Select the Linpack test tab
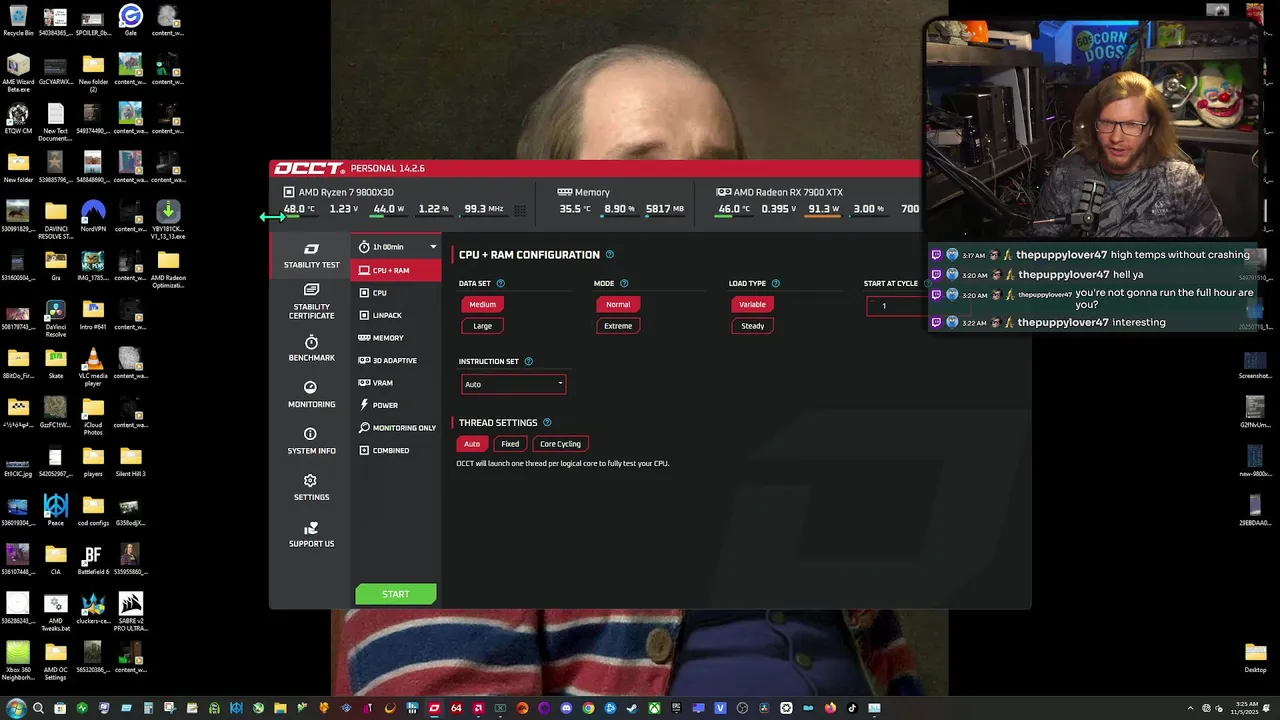The width and height of the screenshot is (1280, 720). tap(395, 315)
